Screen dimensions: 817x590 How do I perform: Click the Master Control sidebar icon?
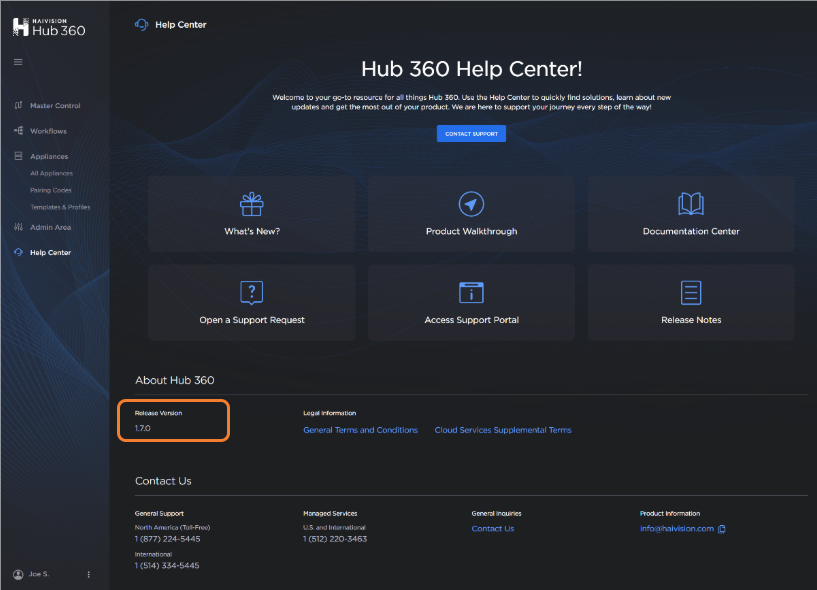[x=18, y=105]
